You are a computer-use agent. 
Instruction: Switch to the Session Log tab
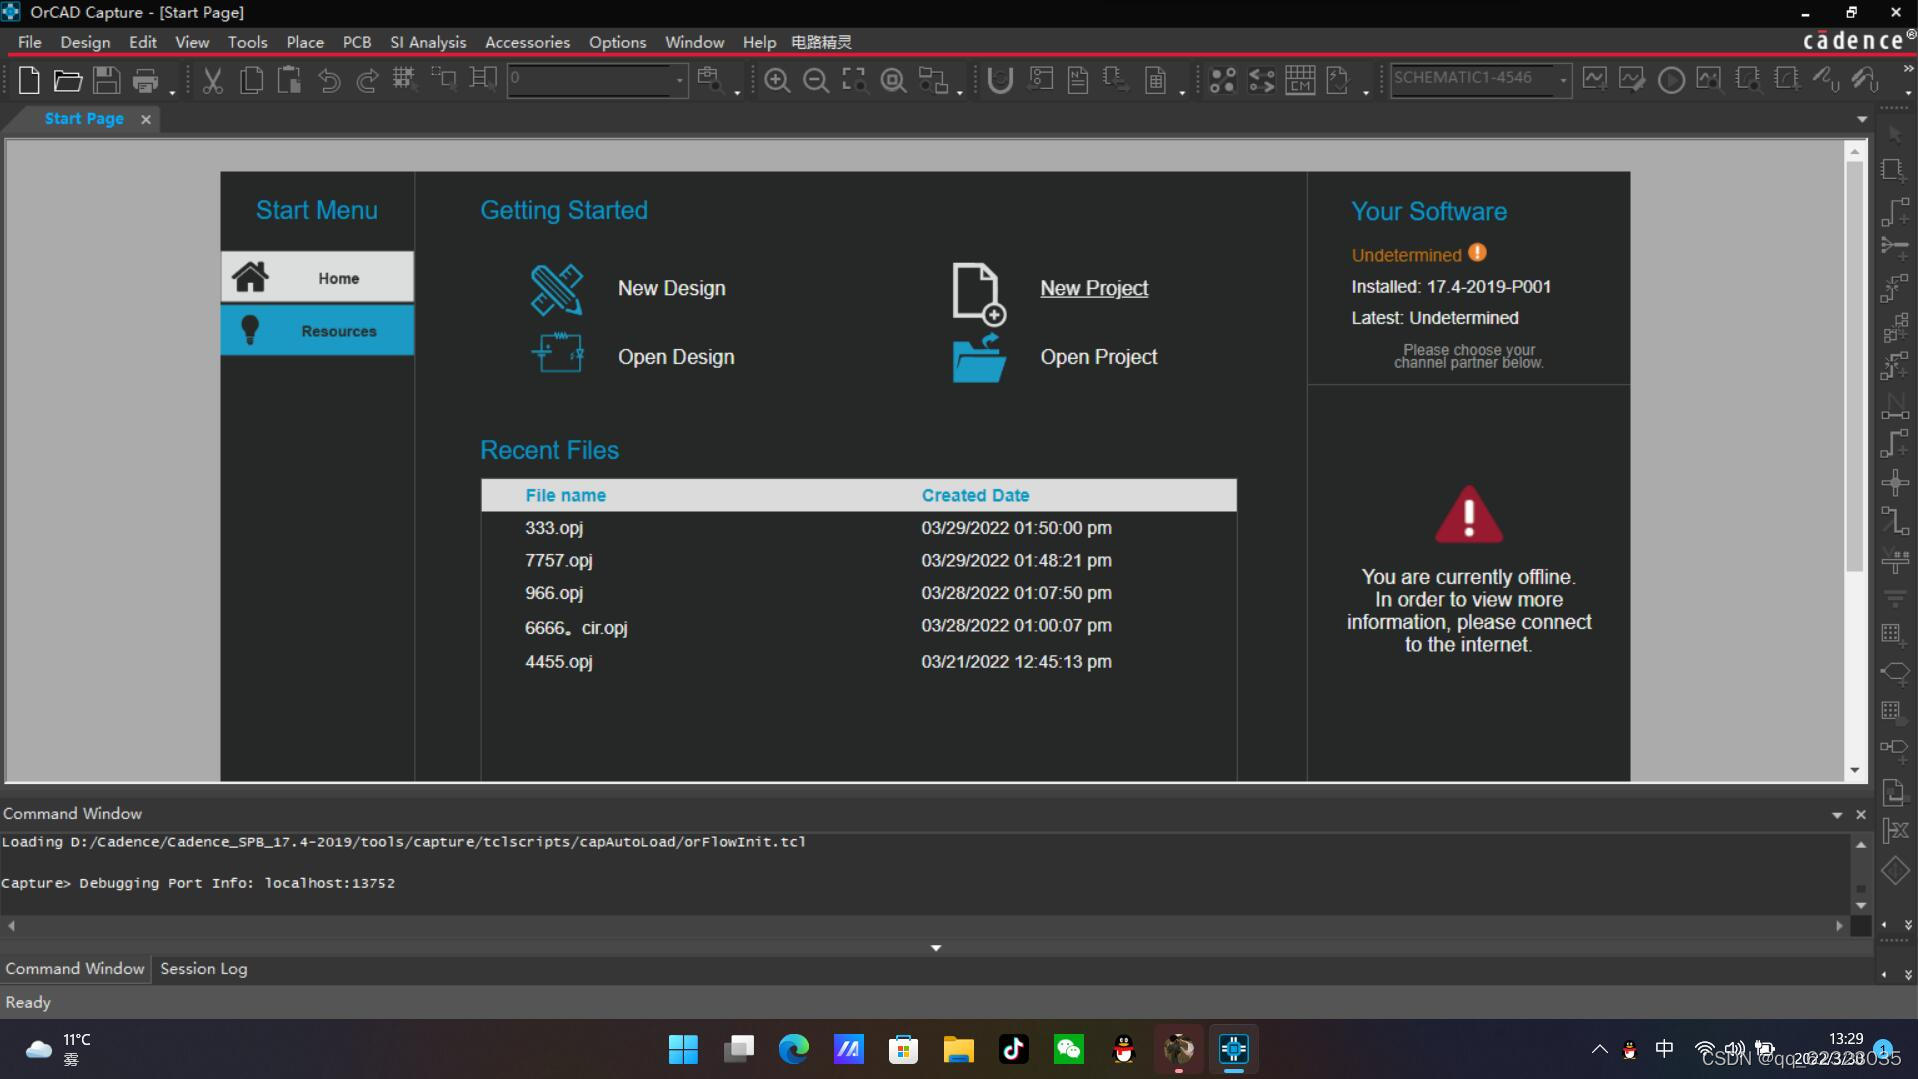pos(204,968)
